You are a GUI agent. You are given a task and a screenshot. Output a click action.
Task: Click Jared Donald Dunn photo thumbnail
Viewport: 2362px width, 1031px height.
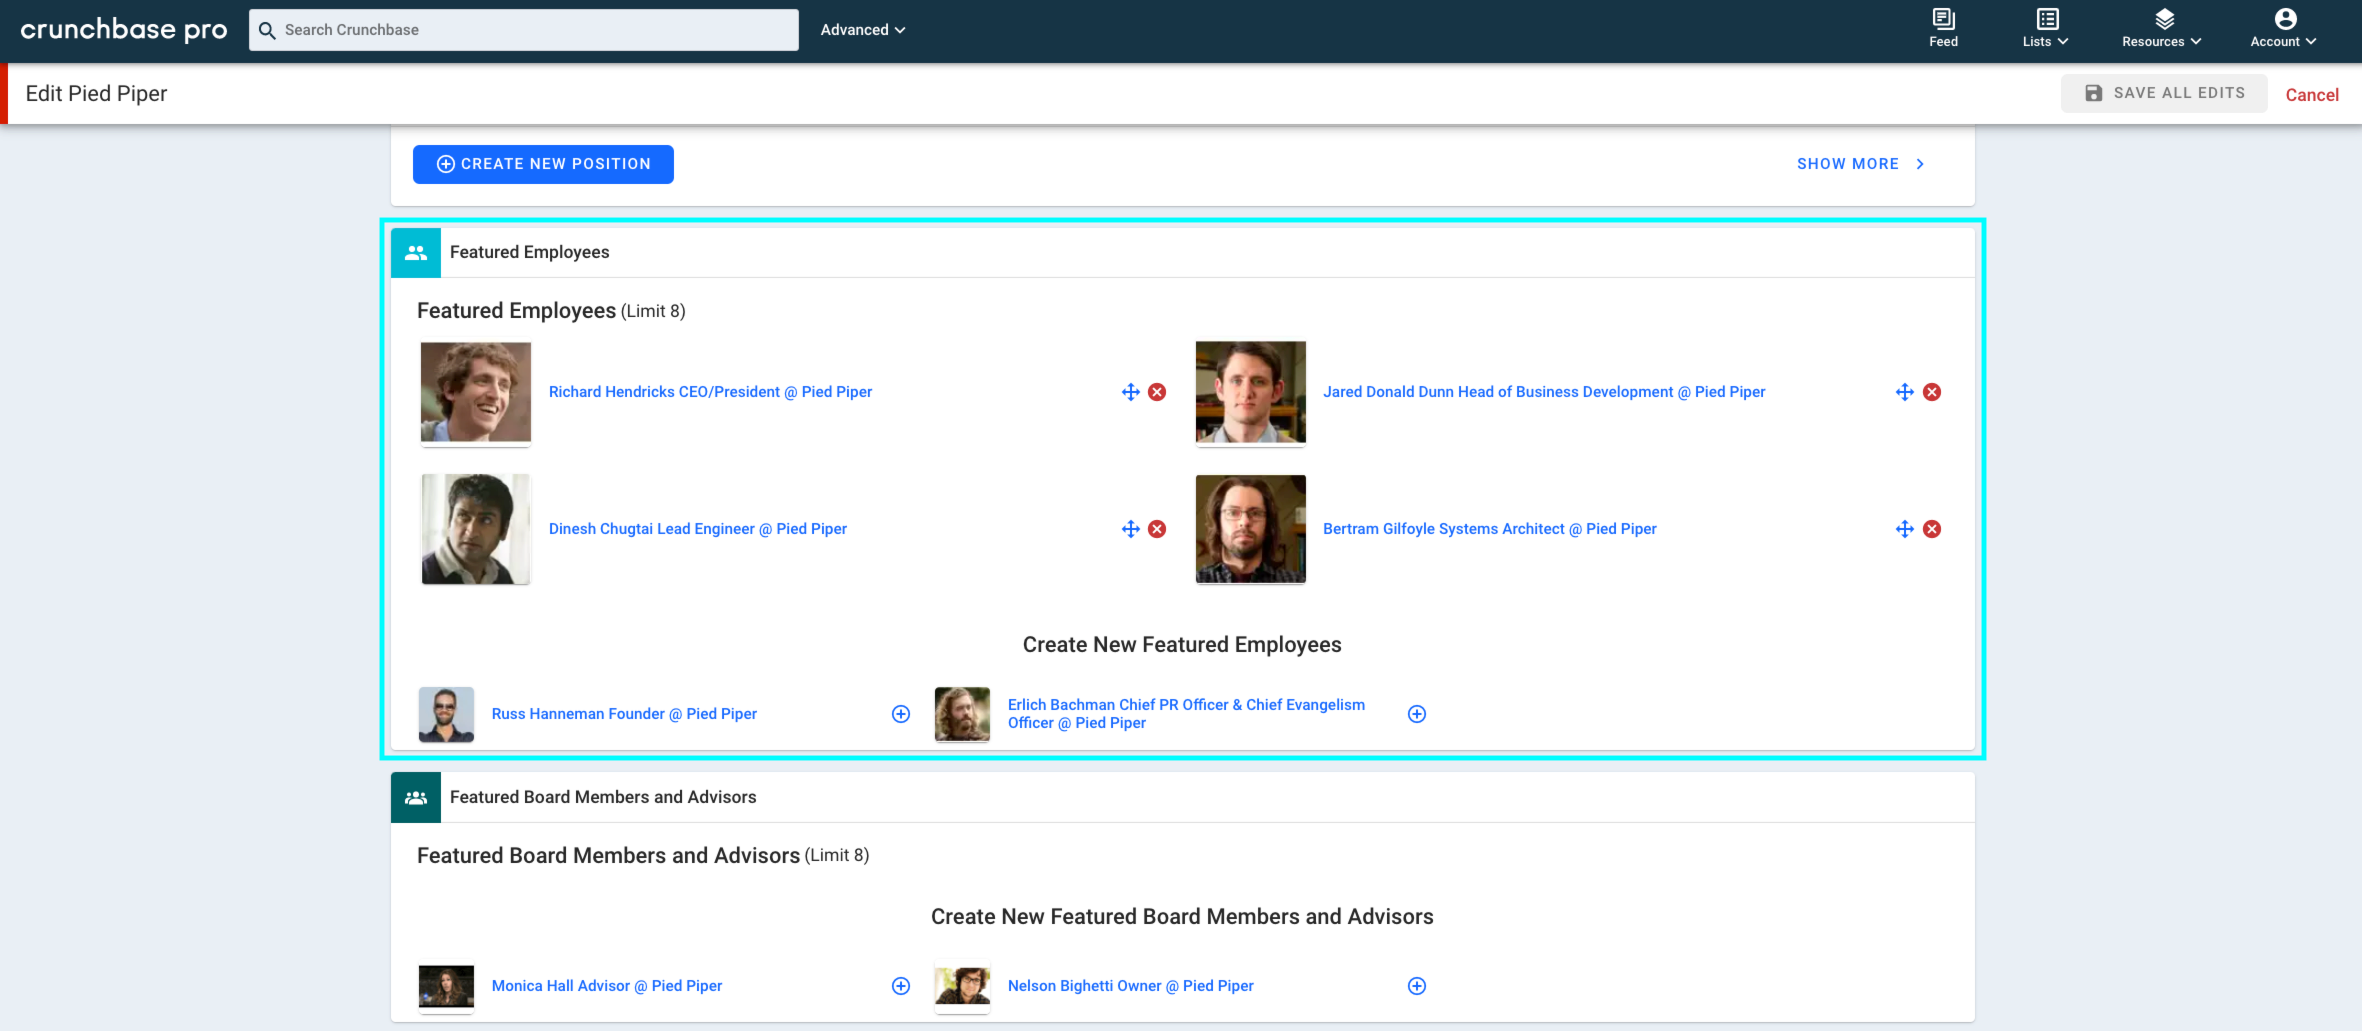click(1251, 392)
